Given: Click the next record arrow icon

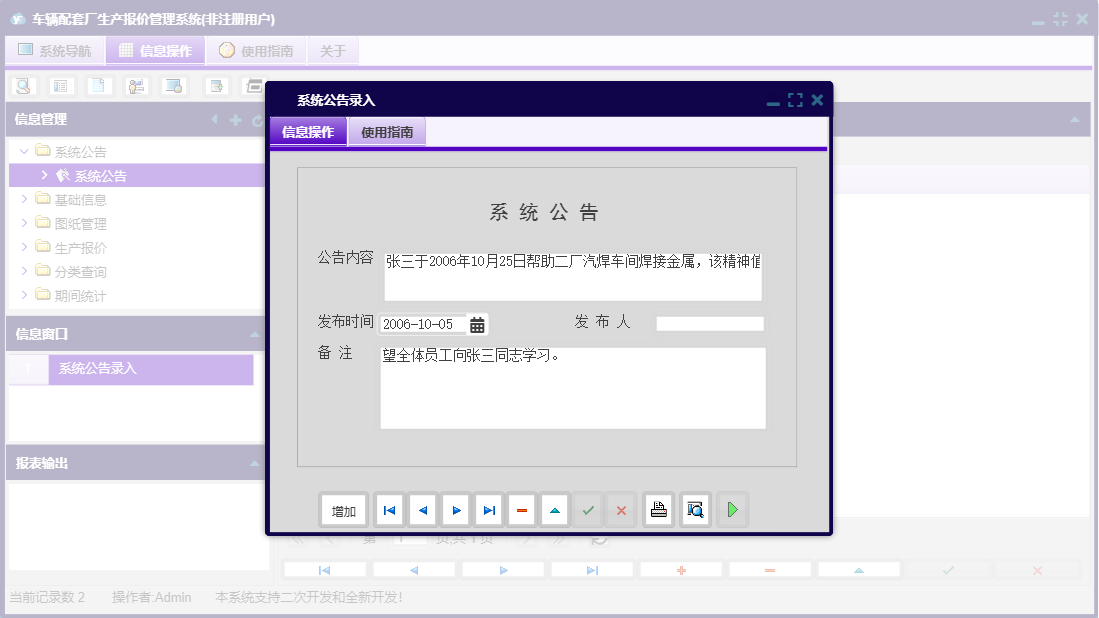Looking at the screenshot, I should tap(455, 509).
